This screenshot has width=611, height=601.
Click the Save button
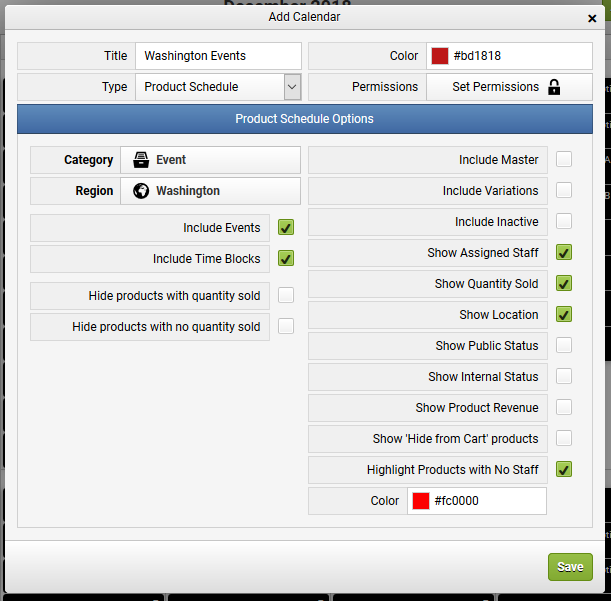(570, 567)
